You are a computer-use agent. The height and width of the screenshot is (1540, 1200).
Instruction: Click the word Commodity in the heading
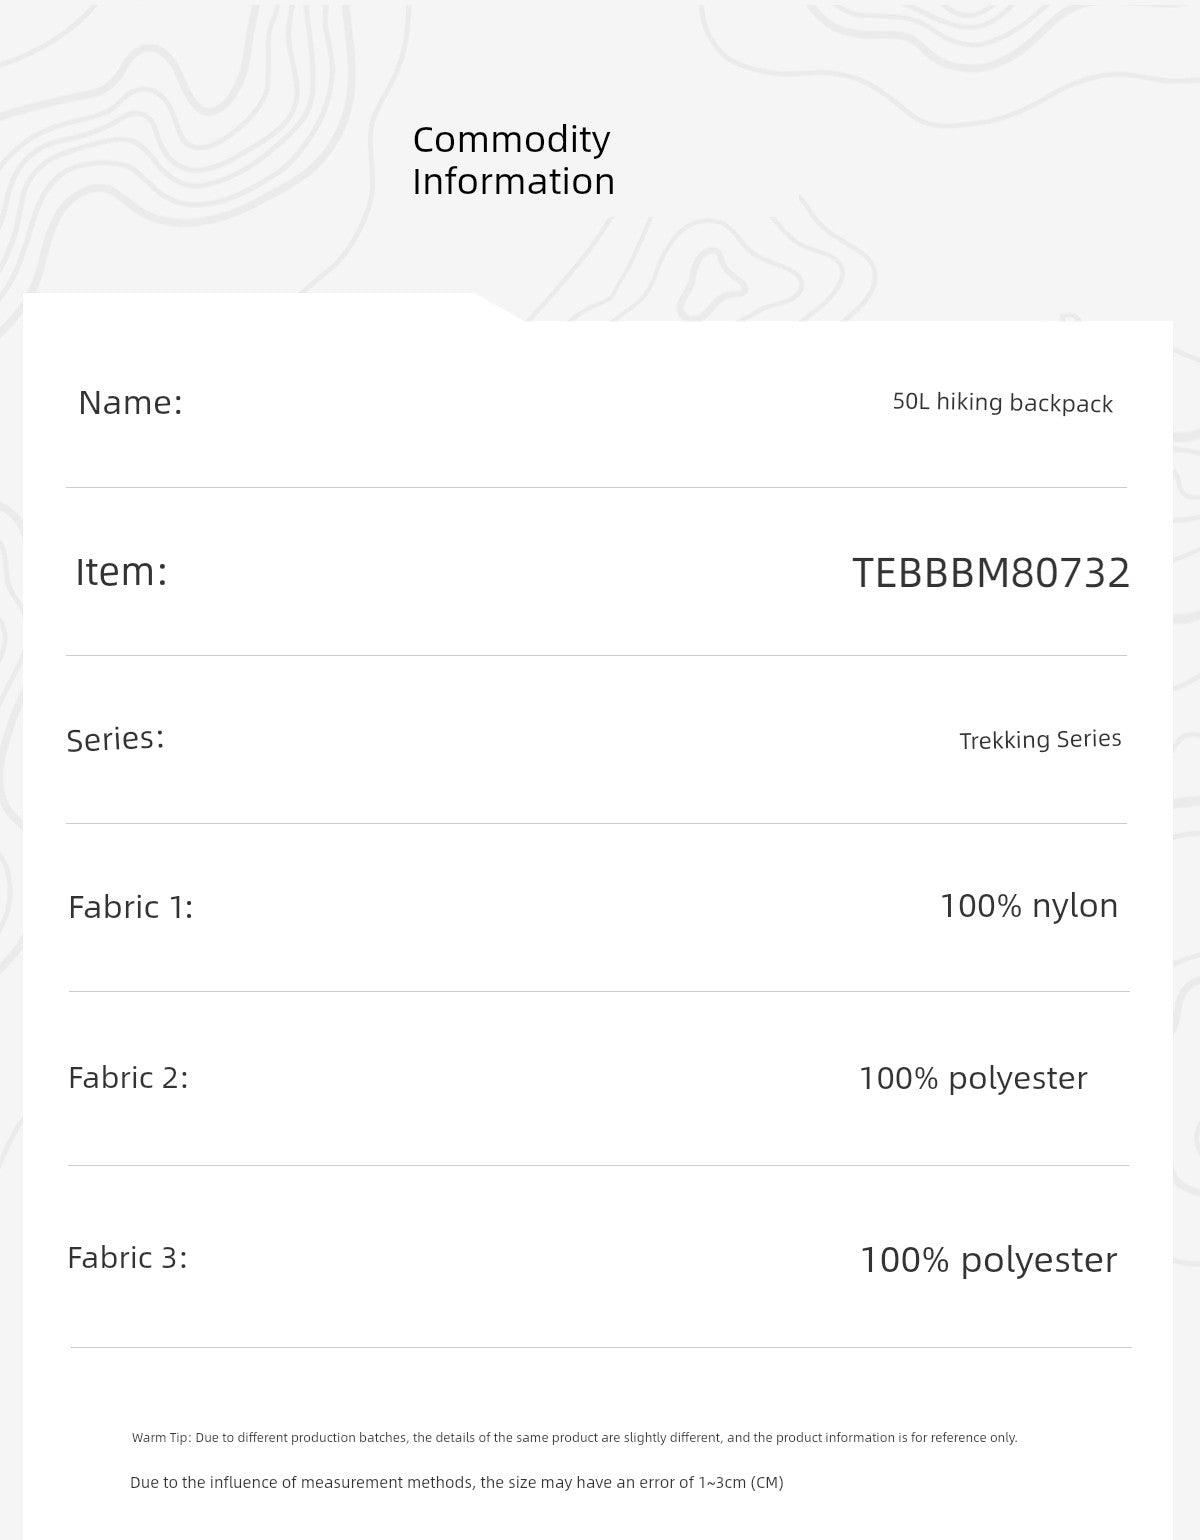click(511, 140)
